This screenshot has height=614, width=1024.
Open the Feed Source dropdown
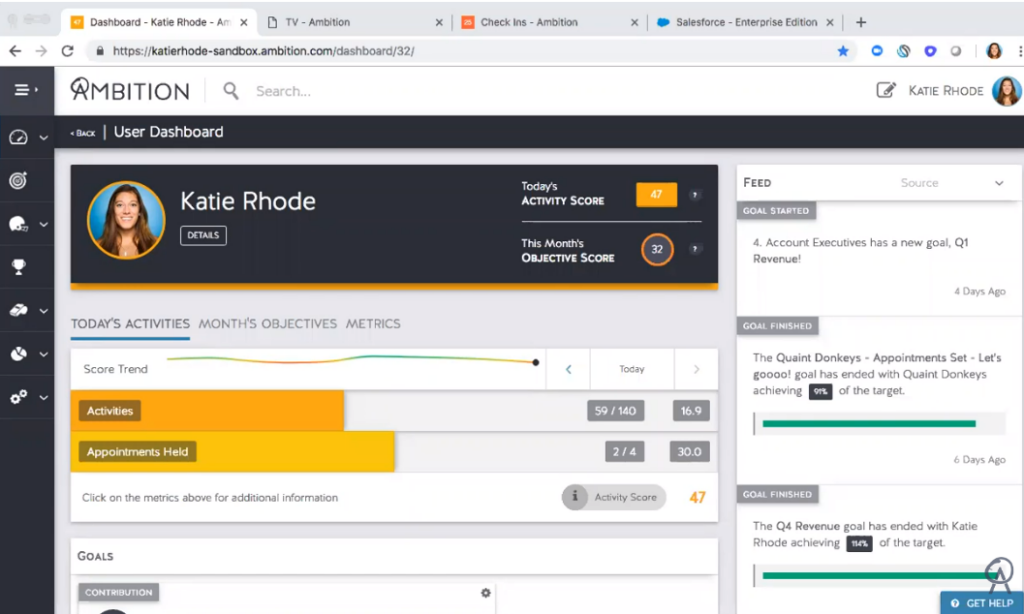point(952,183)
